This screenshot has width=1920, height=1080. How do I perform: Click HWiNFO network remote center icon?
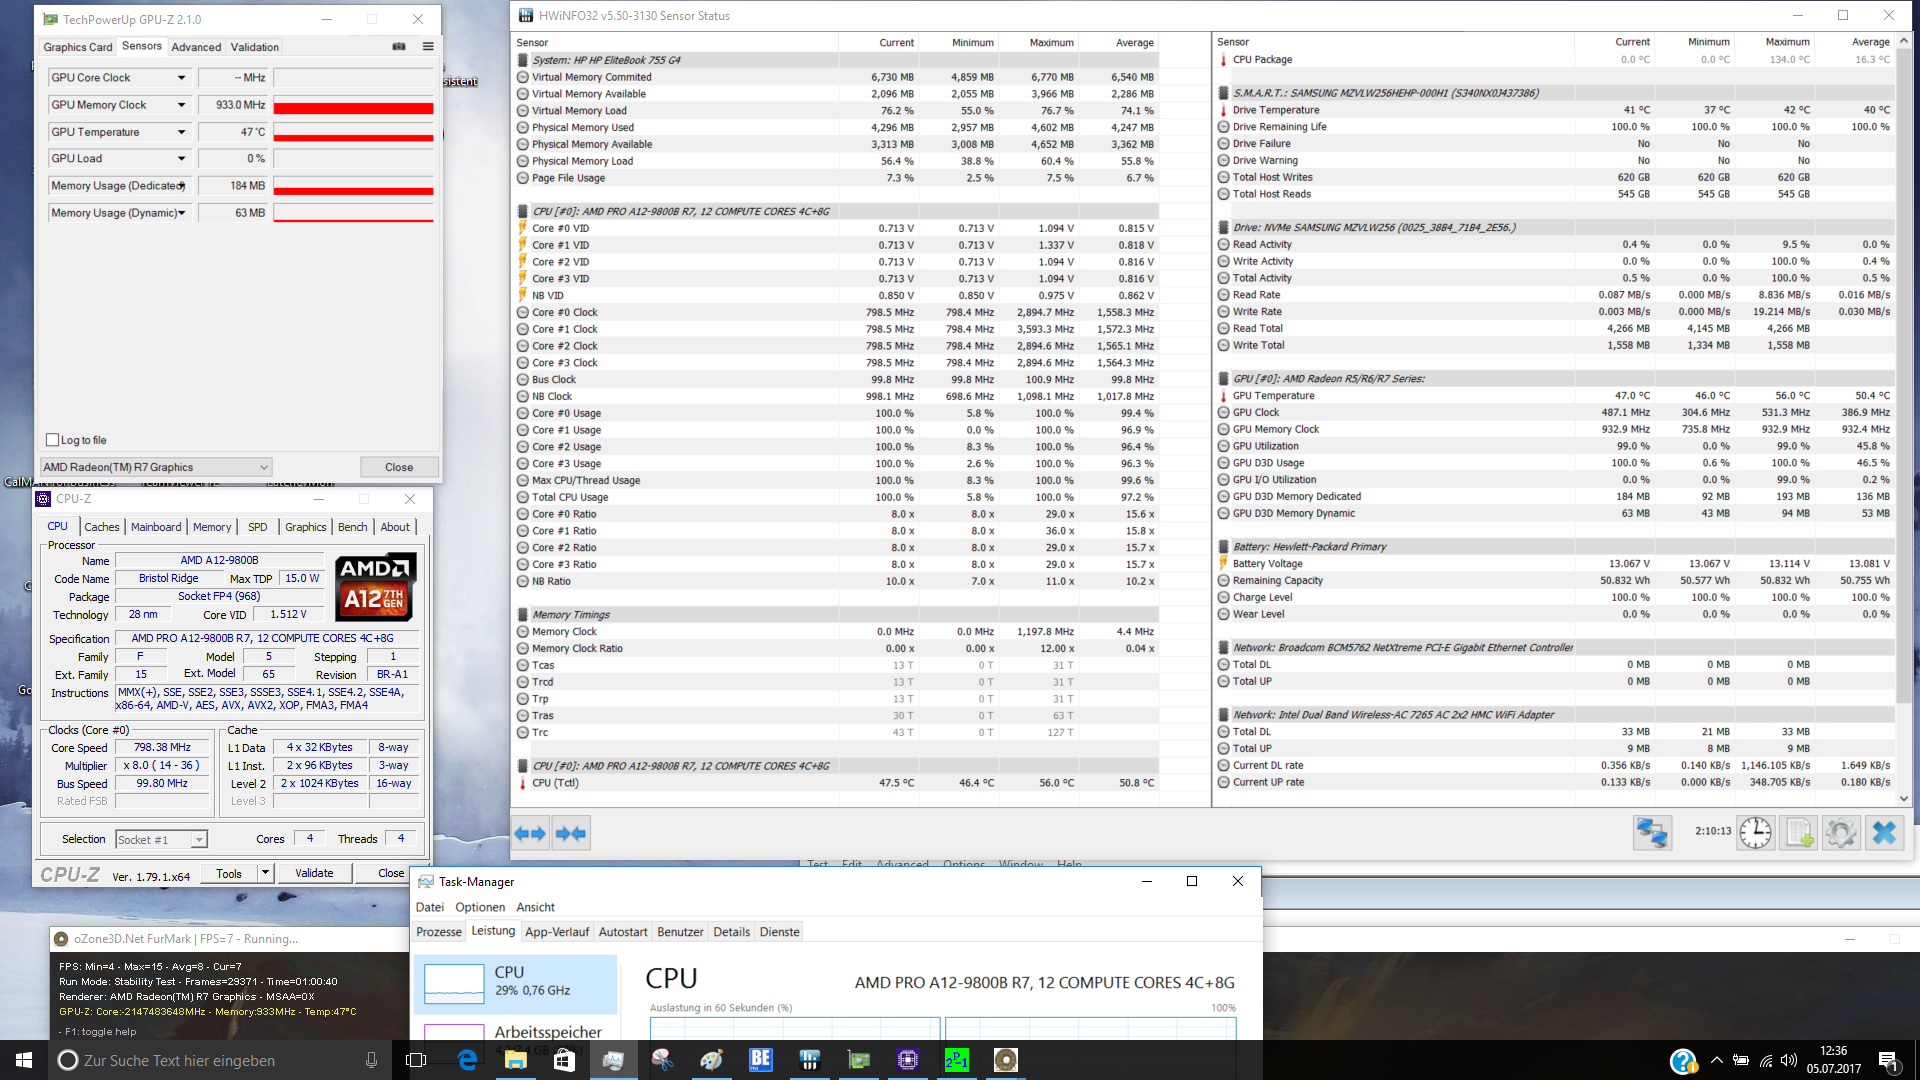coord(1652,833)
